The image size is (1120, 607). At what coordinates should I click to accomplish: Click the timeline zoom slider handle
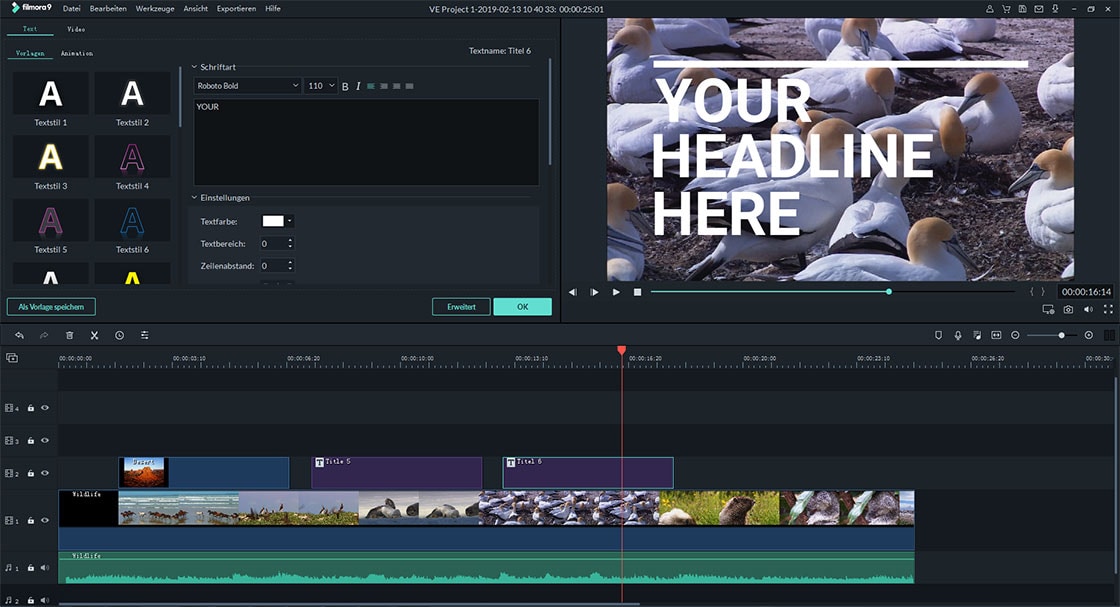tap(1061, 335)
